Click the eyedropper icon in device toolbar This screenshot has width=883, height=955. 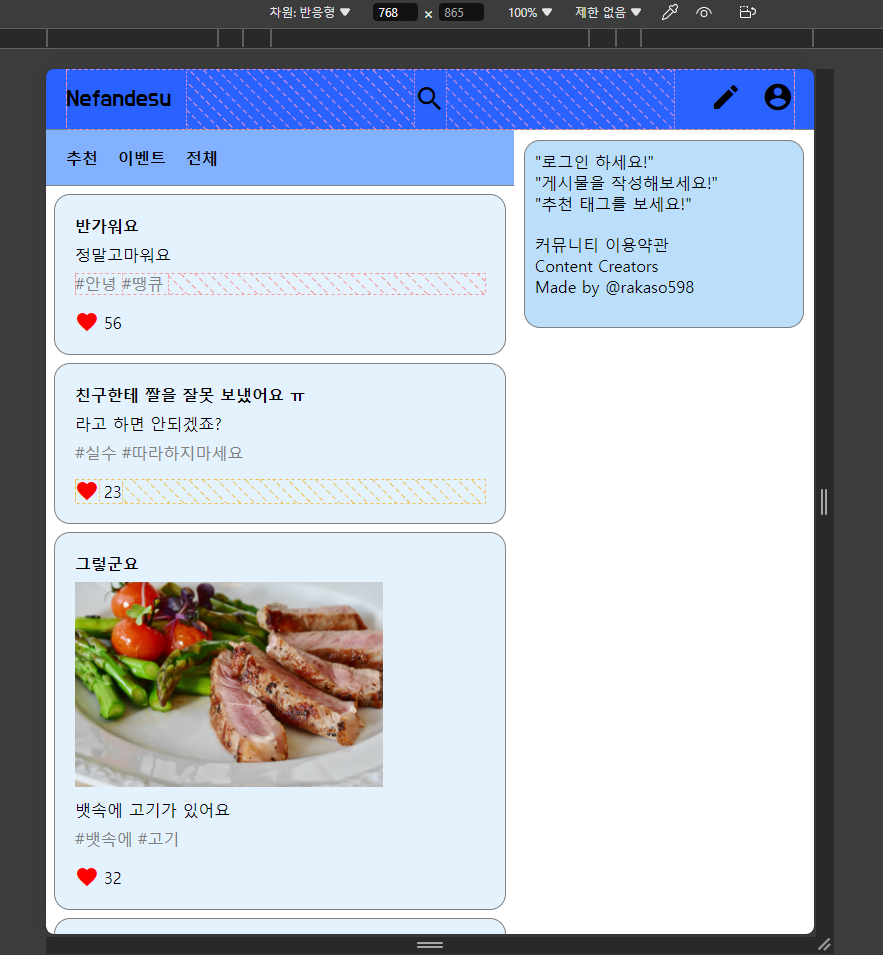(670, 12)
